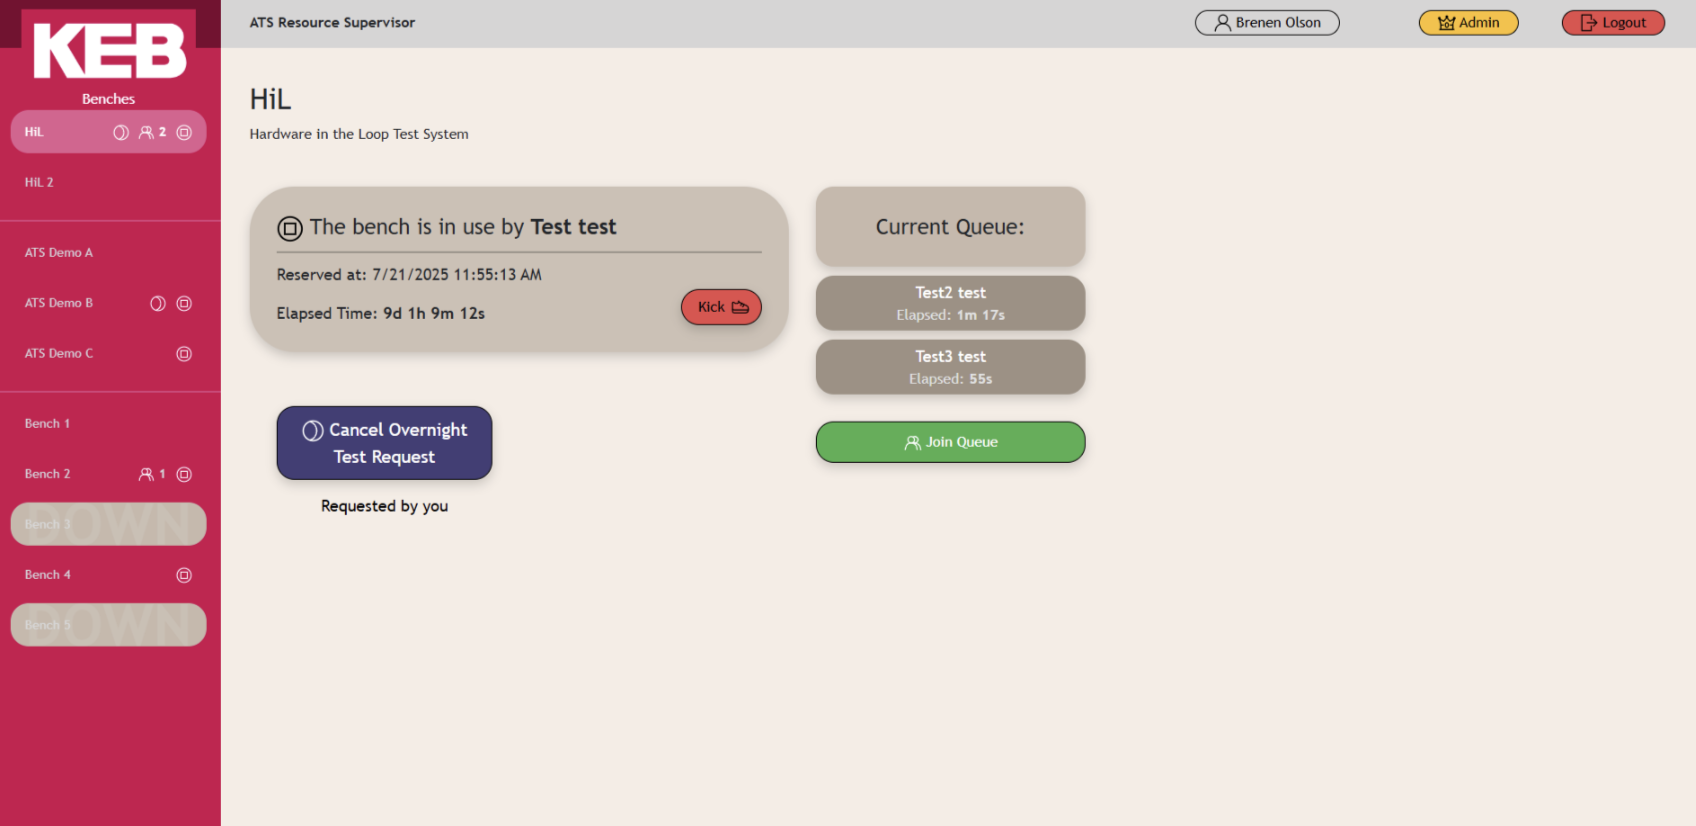Go to Bench 1 in sidebar
This screenshot has width=1696, height=826.
(x=48, y=424)
